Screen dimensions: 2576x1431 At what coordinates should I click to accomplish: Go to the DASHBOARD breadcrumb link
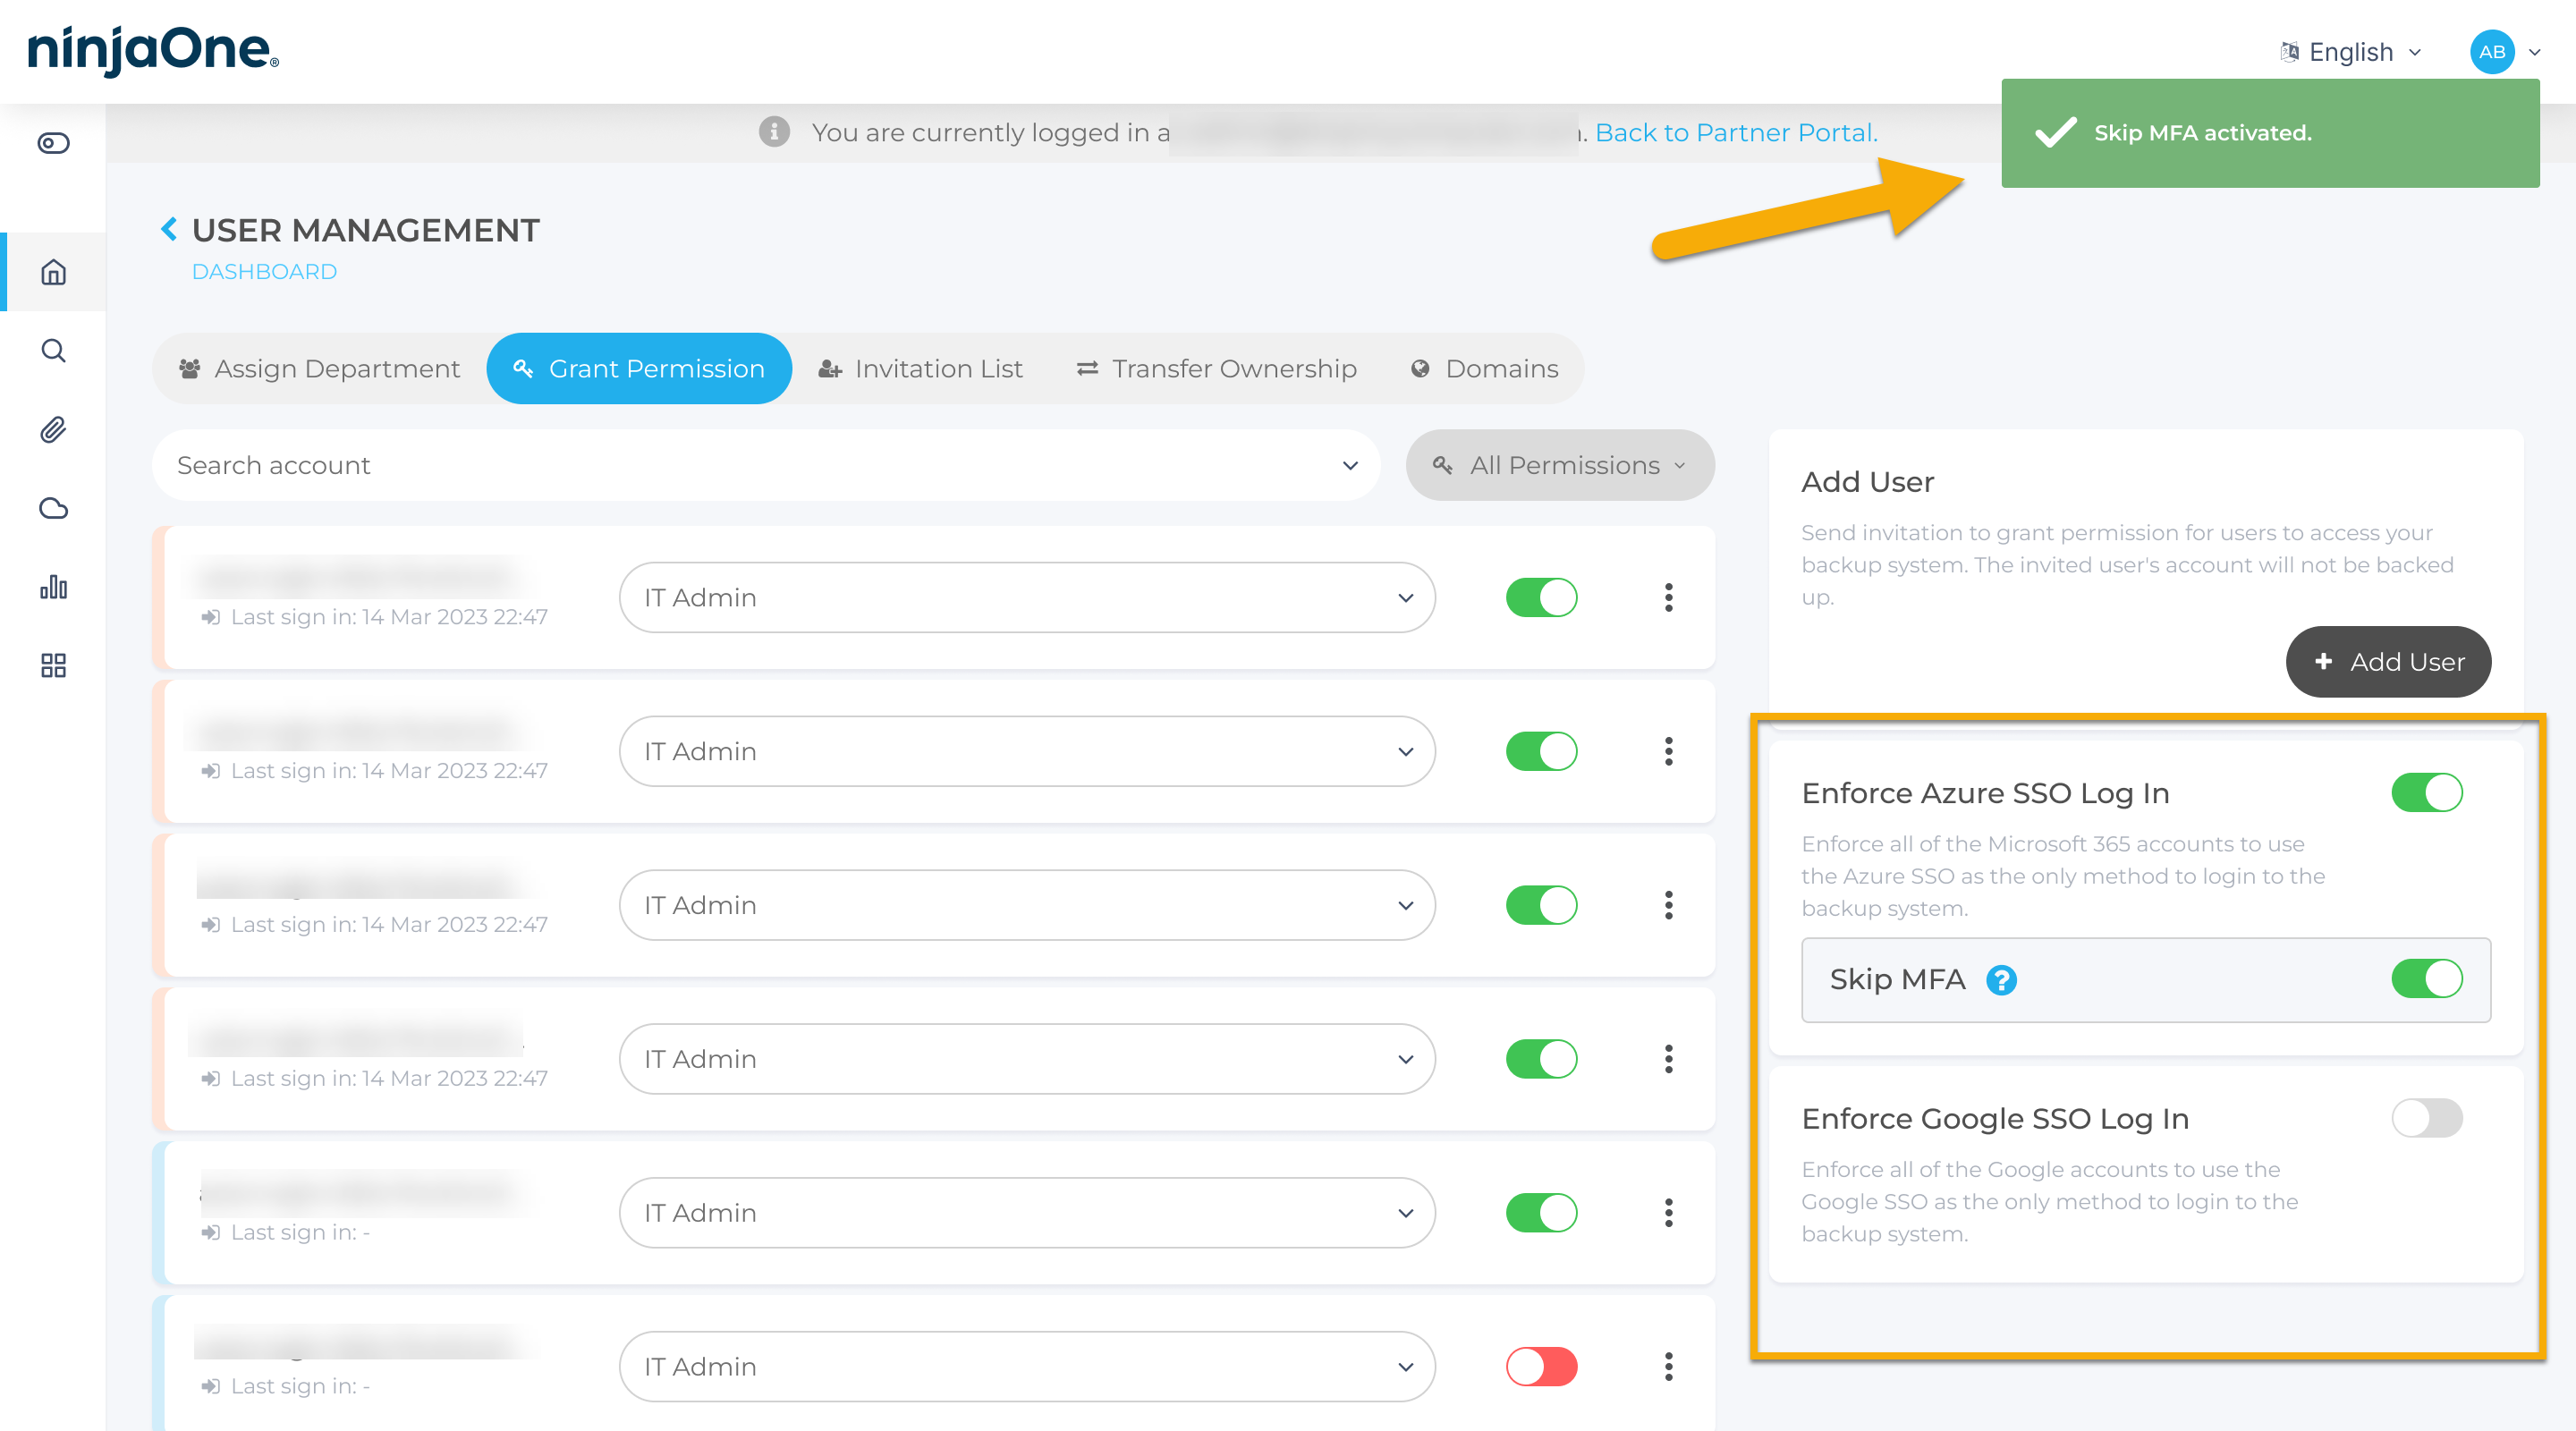[x=264, y=272]
